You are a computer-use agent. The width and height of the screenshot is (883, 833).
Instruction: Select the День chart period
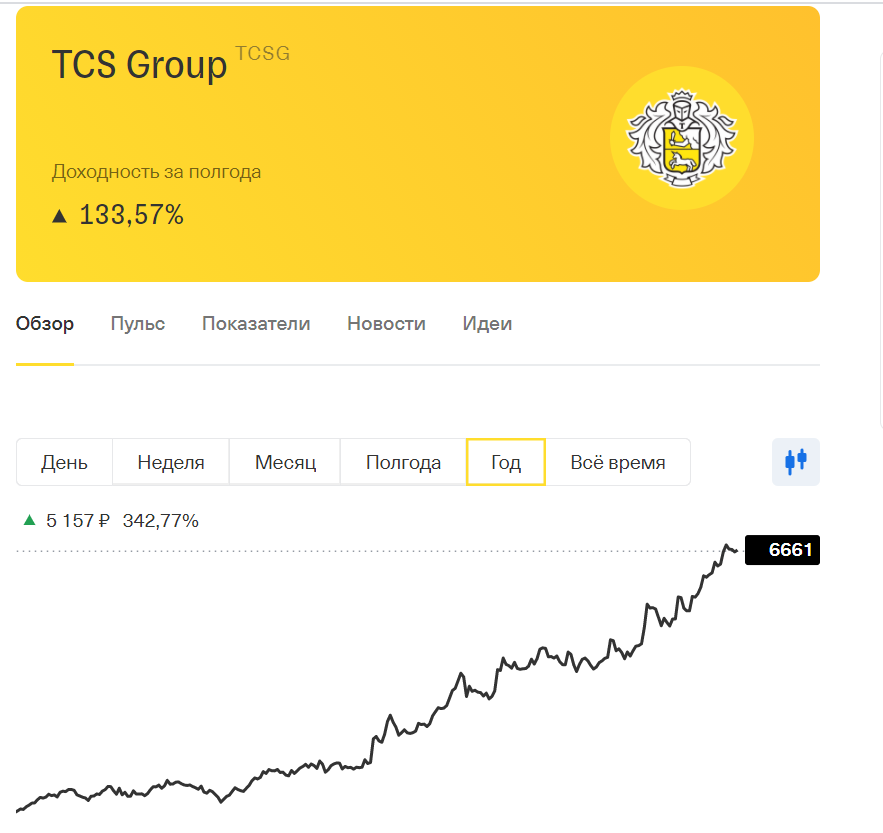pyautogui.click(x=64, y=463)
